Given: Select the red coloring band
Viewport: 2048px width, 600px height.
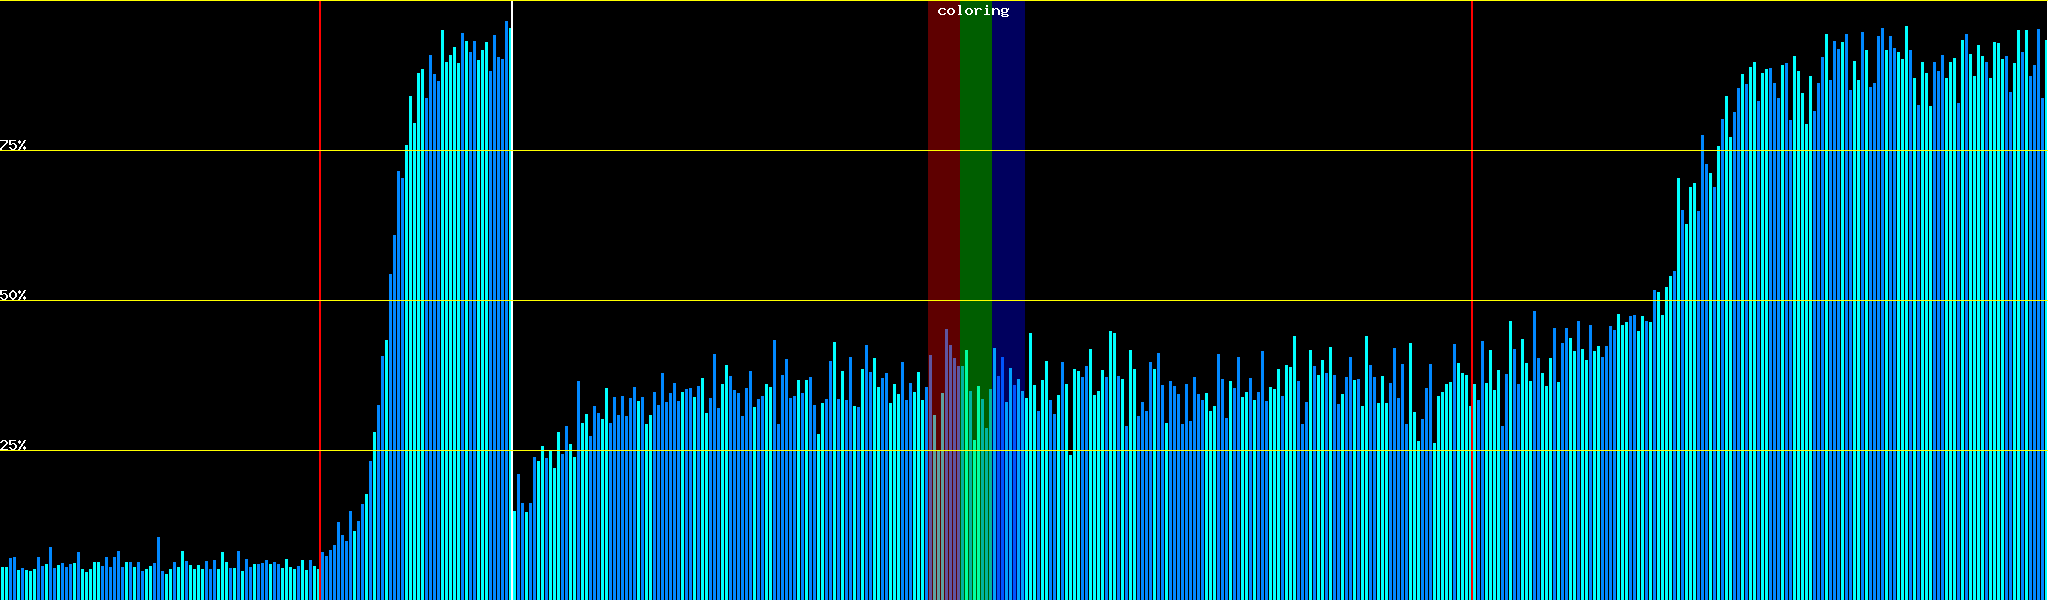Looking at the screenshot, I should [x=943, y=200].
